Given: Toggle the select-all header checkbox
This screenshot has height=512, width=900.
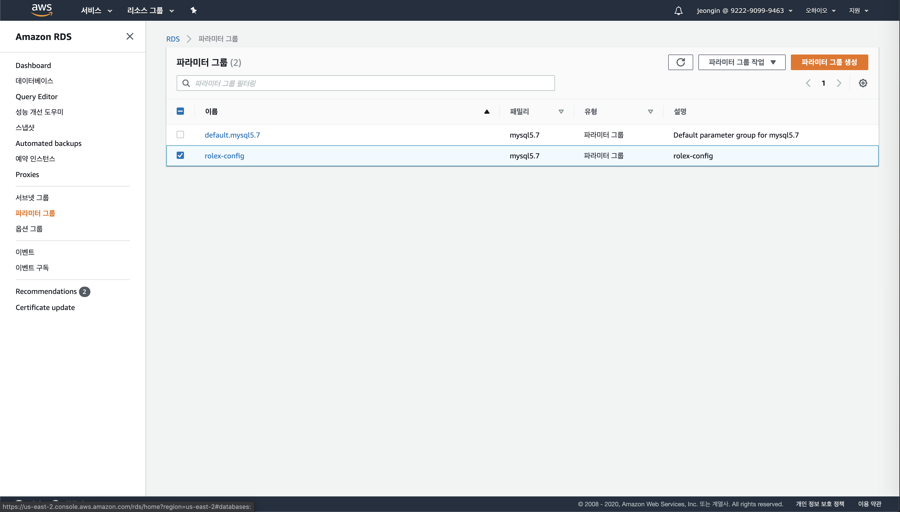Looking at the screenshot, I should point(180,112).
